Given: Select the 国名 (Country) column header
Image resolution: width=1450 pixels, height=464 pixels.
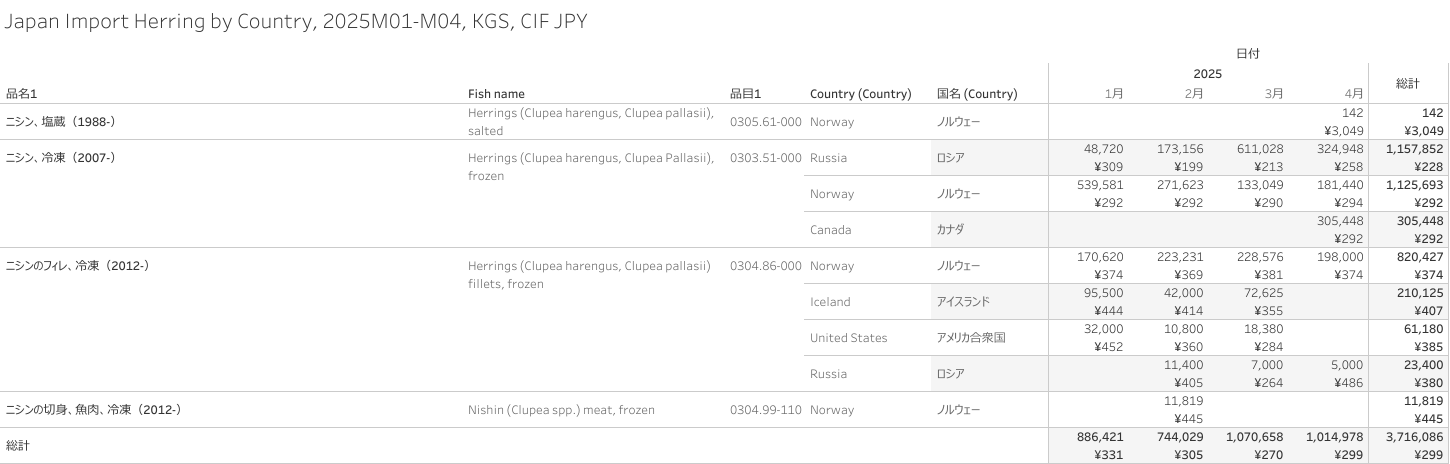Looking at the screenshot, I should pos(977,94).
